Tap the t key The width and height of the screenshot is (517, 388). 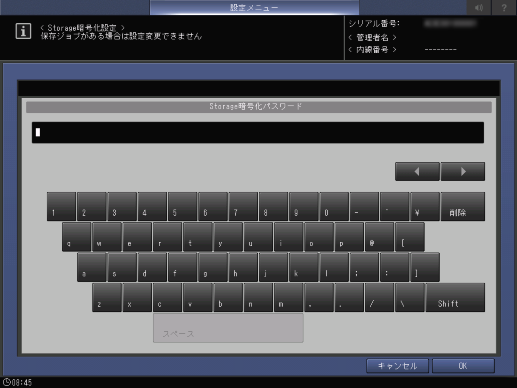coord(198,237)
